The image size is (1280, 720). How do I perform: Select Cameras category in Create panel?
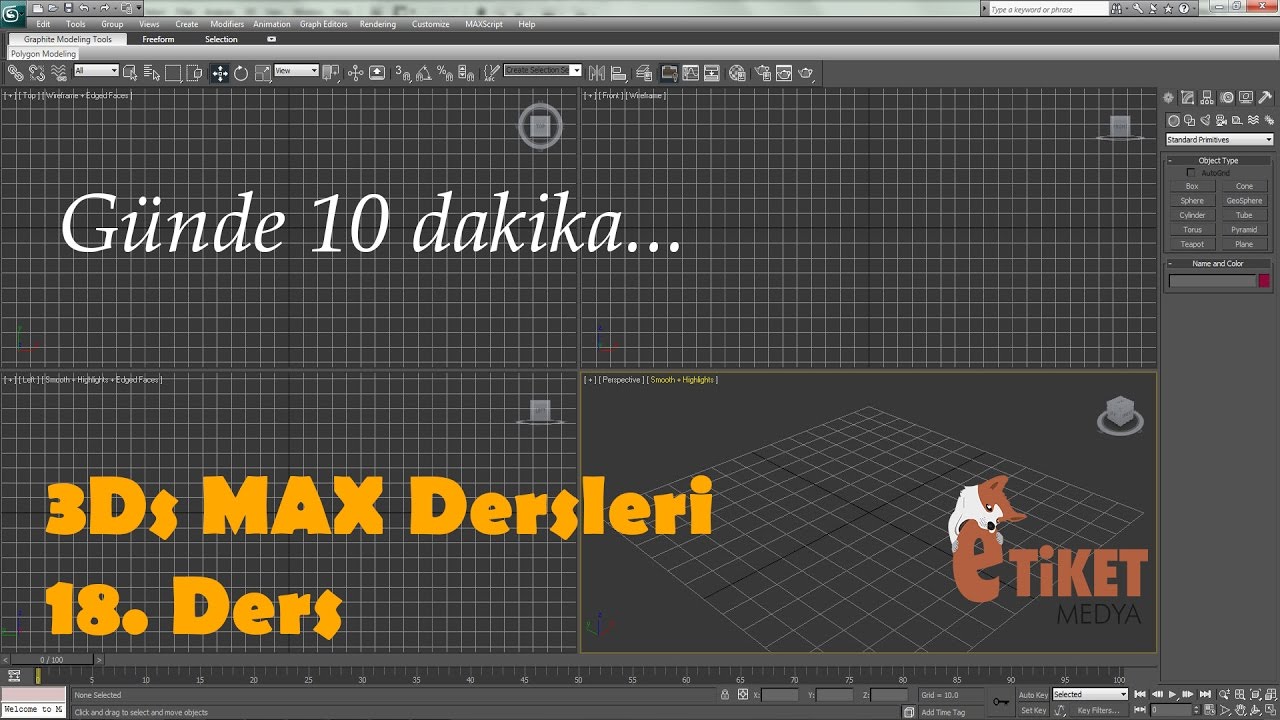[1220, 120]
